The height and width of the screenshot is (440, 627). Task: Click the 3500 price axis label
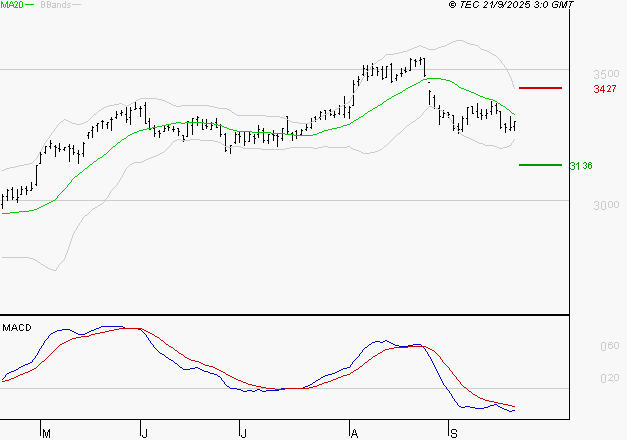coord(606,74)
